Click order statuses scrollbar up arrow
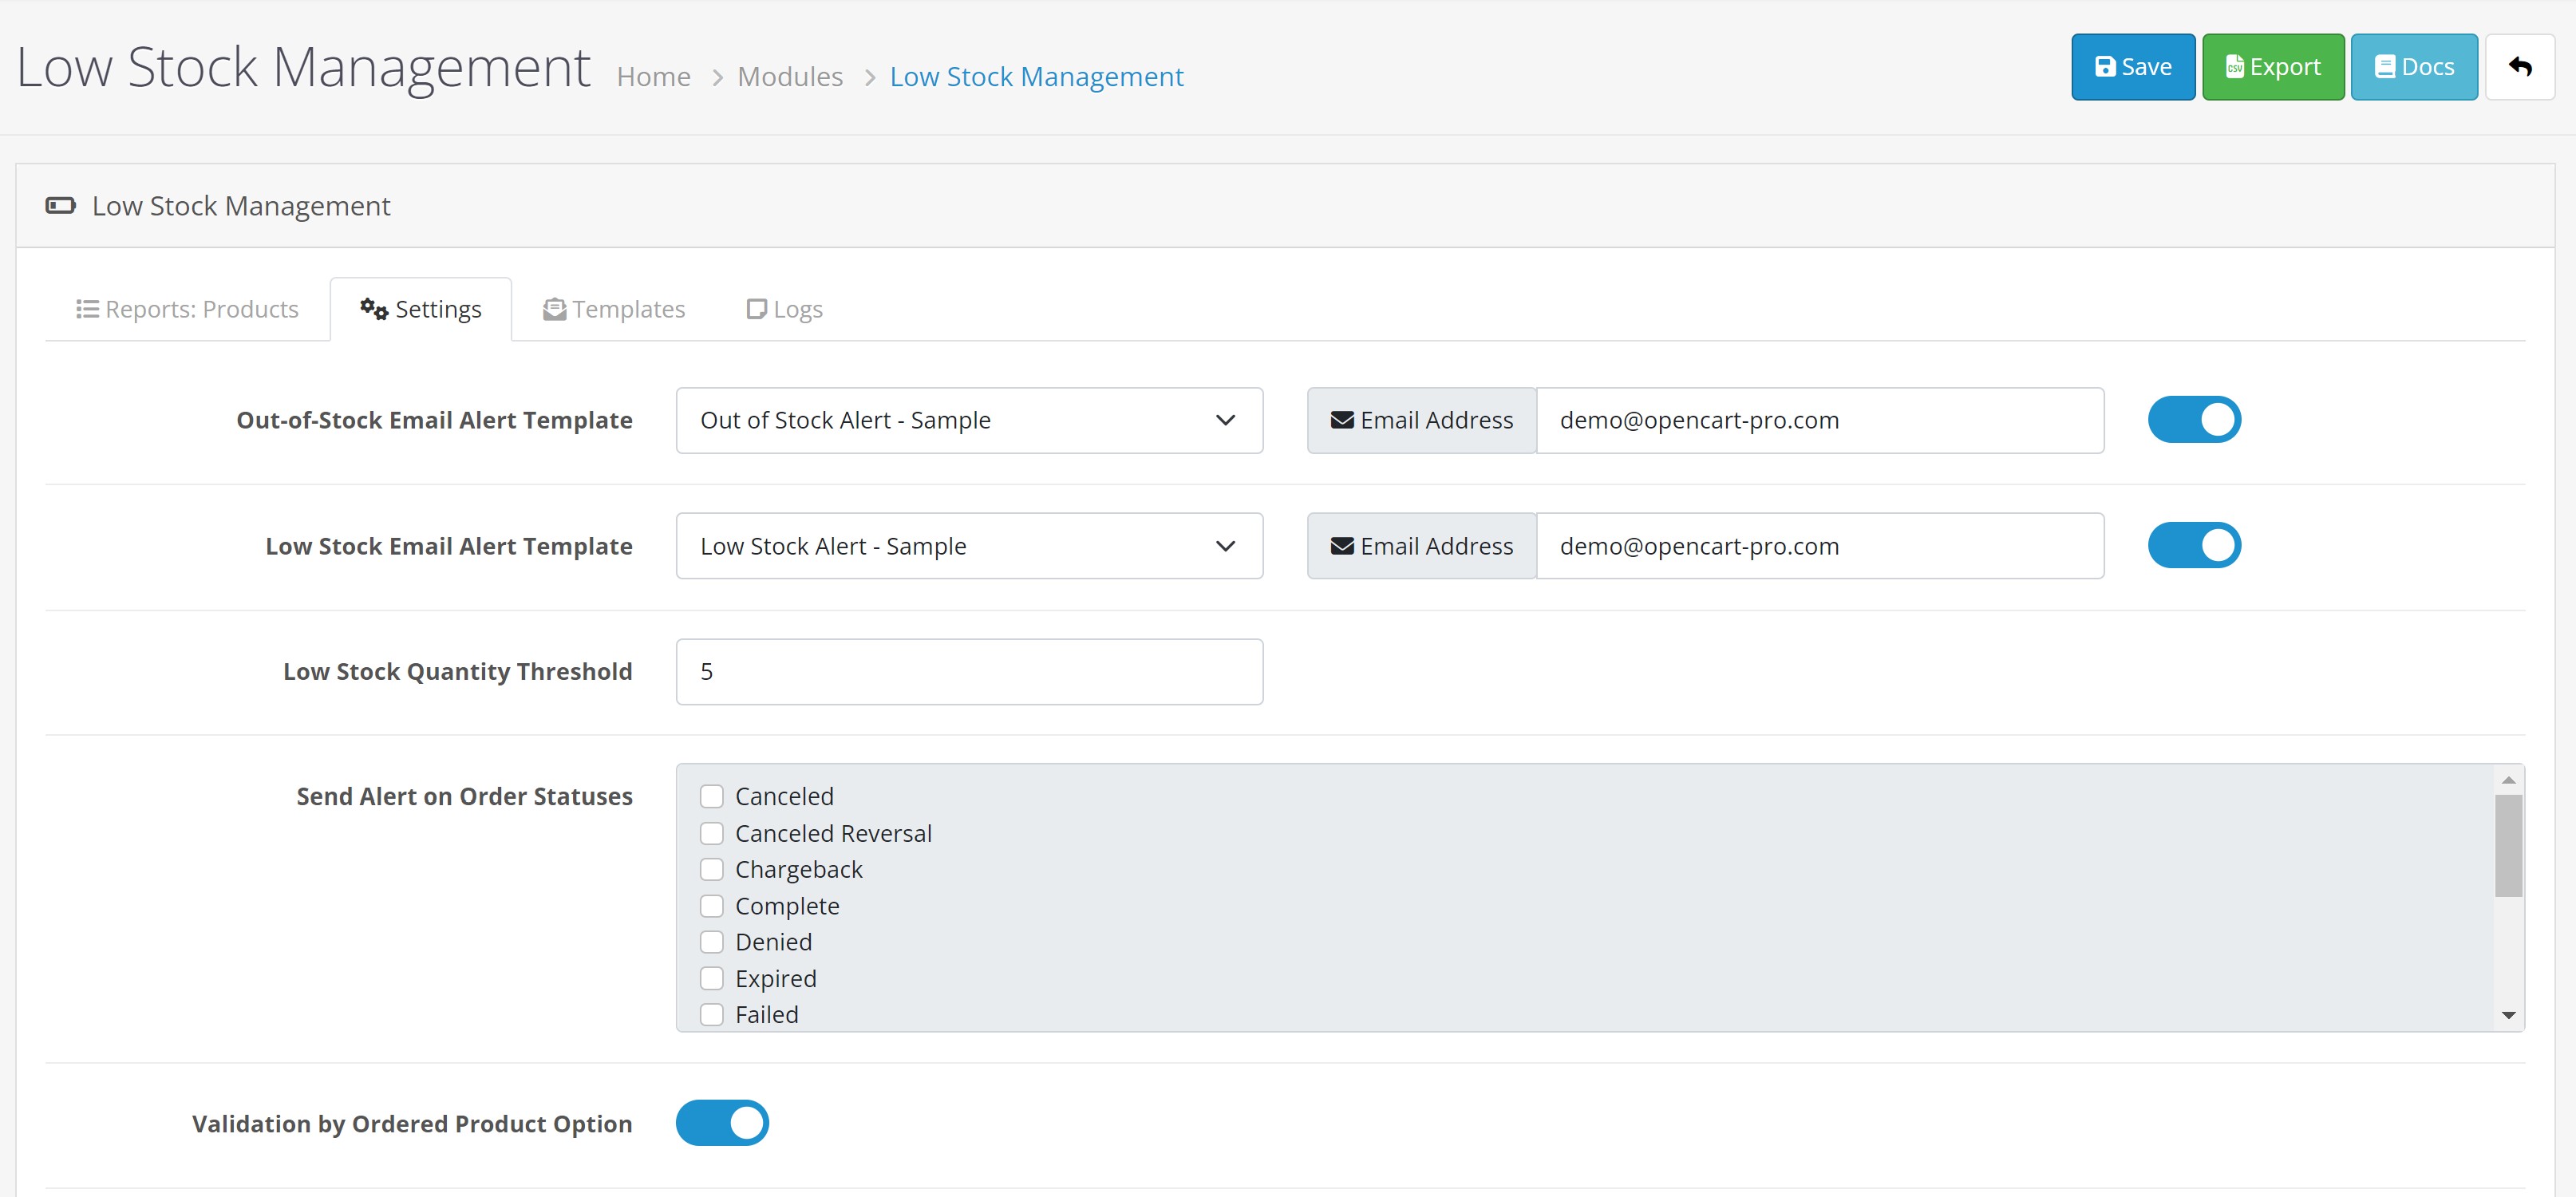 (2508, 780)
